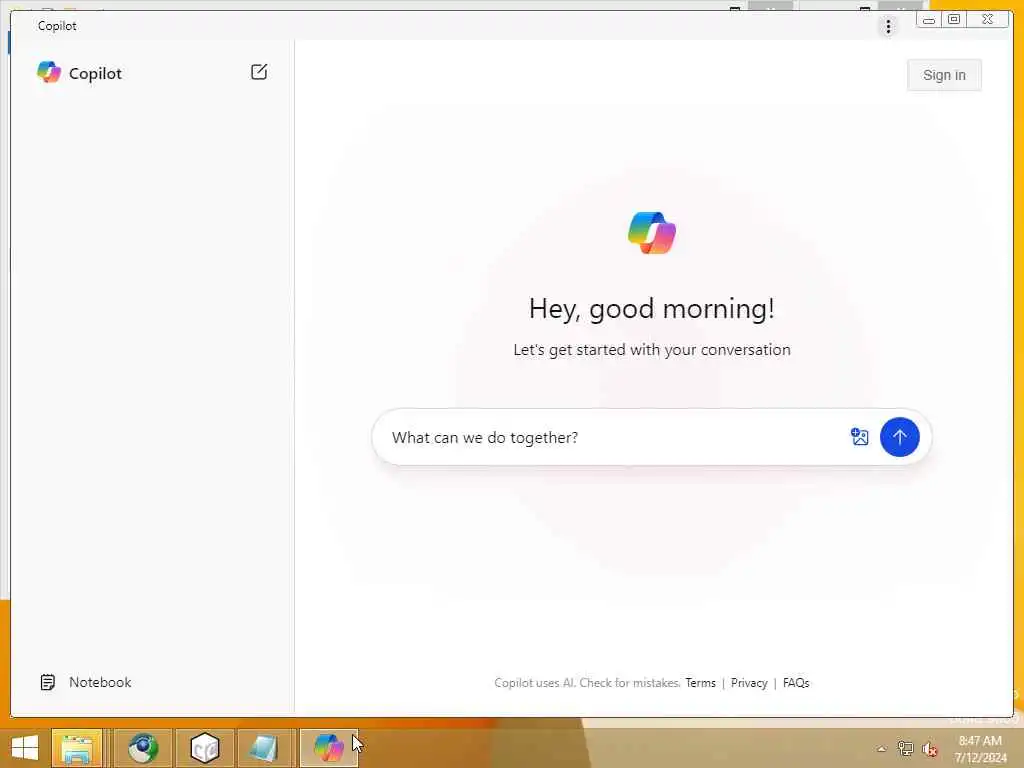Image resolution: width=1024 pixels, height=768 pixels.
Task: Open the cube app icon in the taskbar
Action: (x=204, y=748)
